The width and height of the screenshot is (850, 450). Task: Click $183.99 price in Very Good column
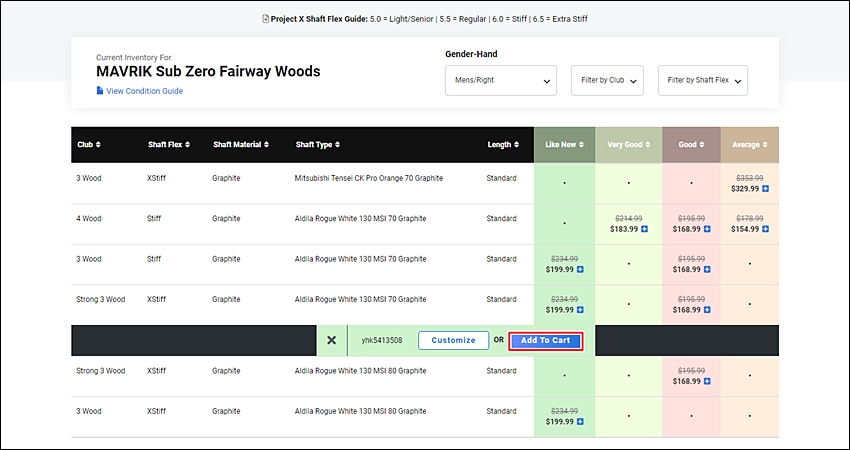pyautogui.click(x=624, y=229)
